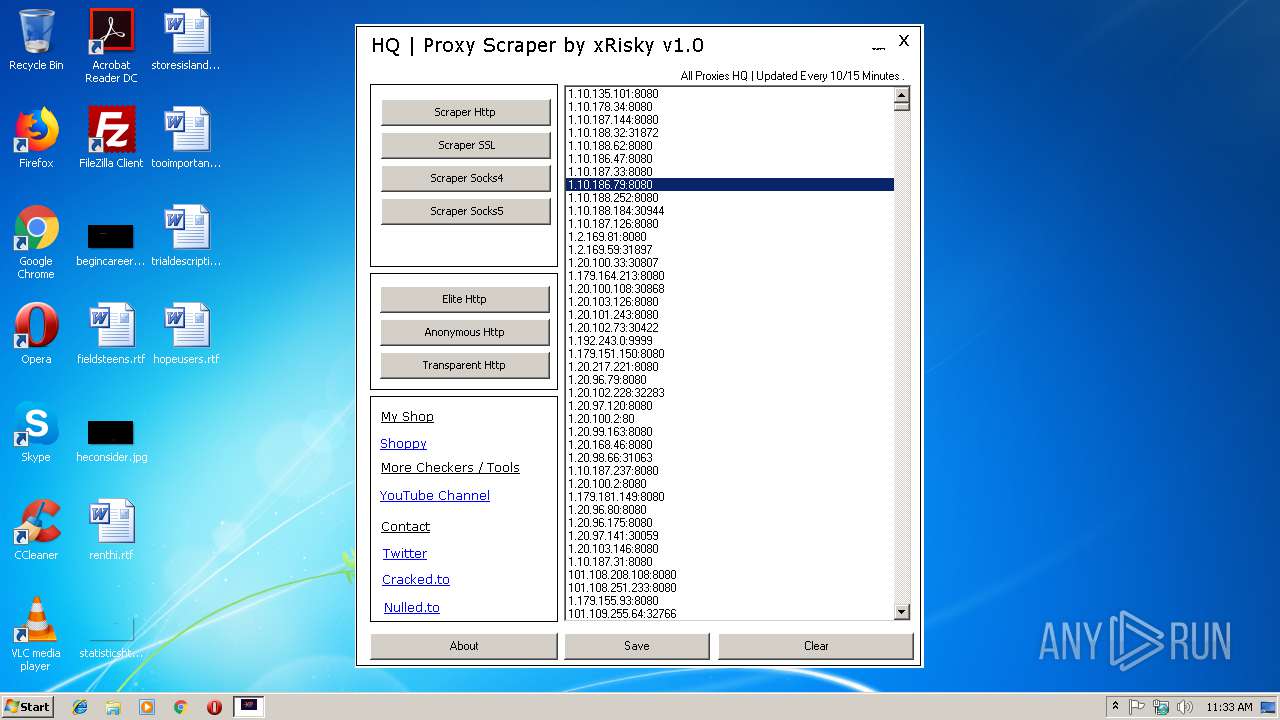Screen dimensions: 1280x720
Task: Open FileZilla Client desktop shortcut
Action: (111, 137)
